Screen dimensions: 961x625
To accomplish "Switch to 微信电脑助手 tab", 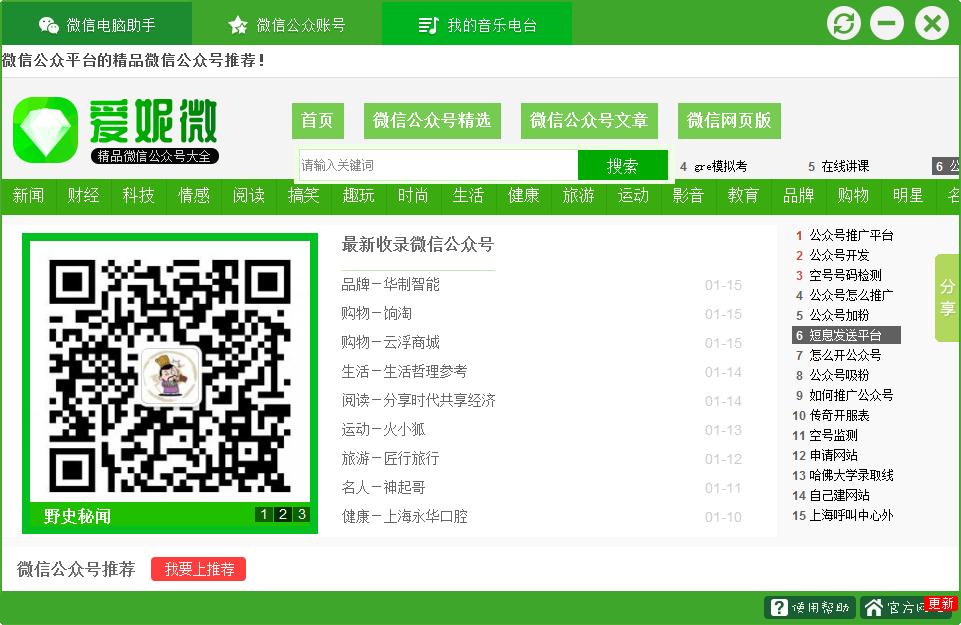I will 96,24.
